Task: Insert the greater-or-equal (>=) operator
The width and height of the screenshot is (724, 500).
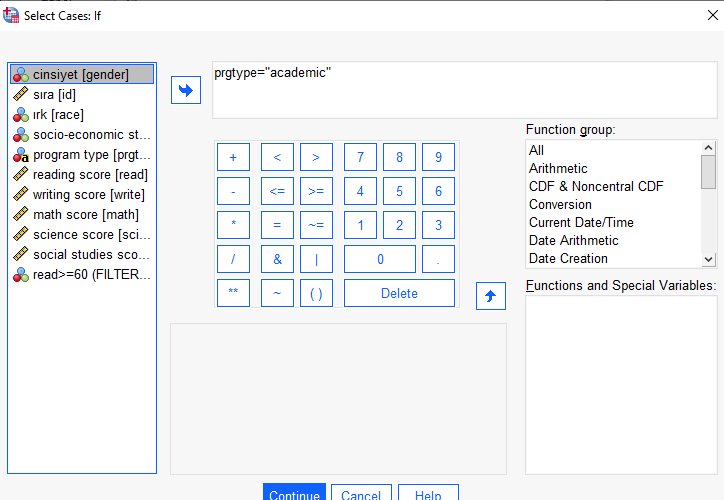Action: click(316, 191)
